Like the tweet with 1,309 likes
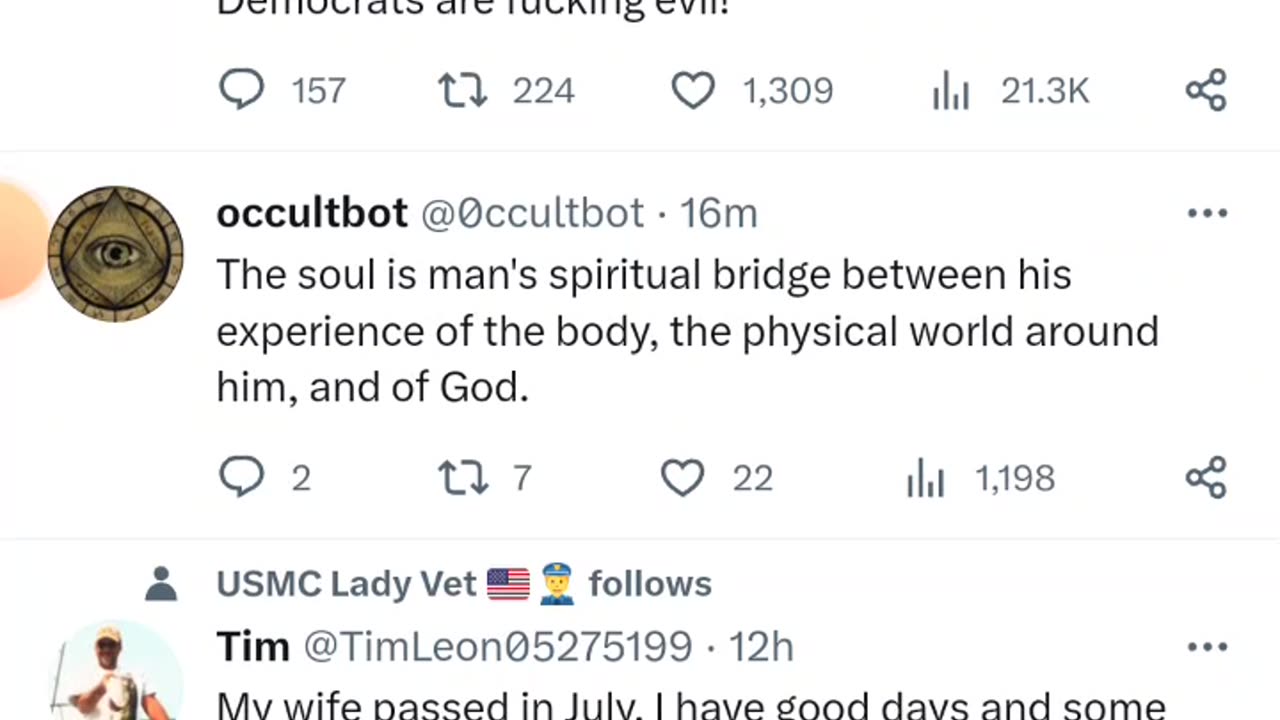Screen dimensions: 1280x720 pos(692,90)
